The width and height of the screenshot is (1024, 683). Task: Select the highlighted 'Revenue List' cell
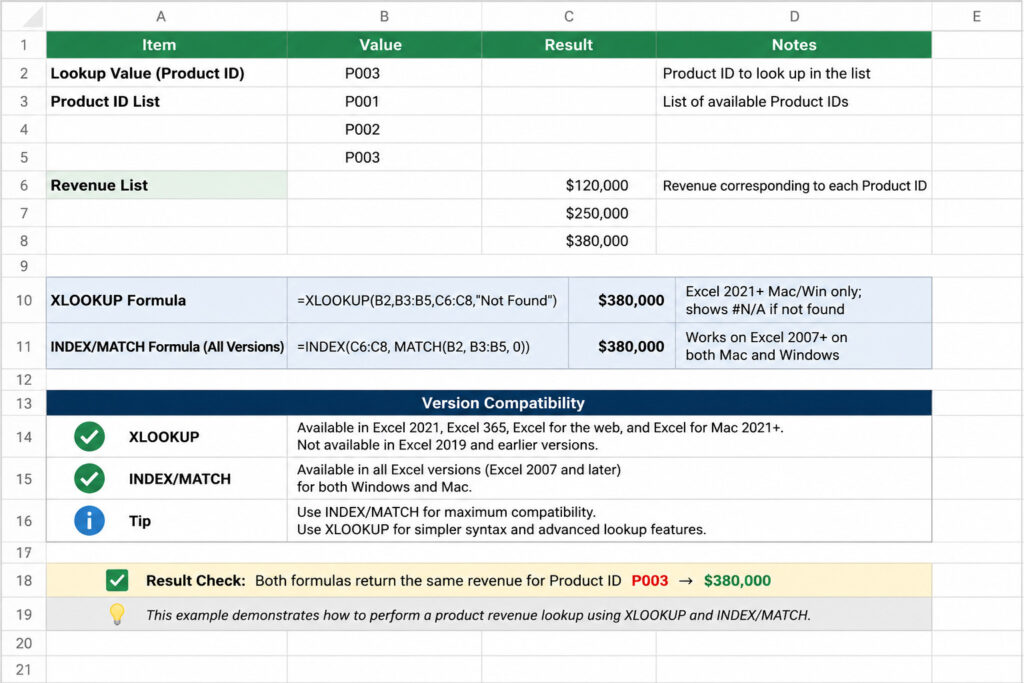pos(167,185)
